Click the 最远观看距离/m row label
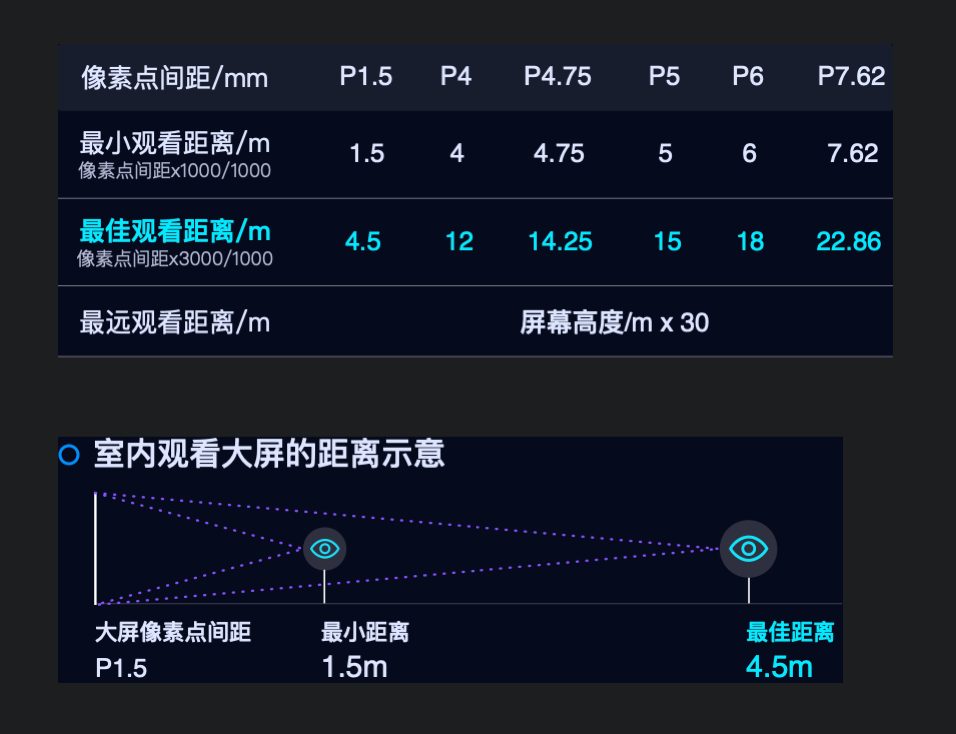Image resolution: width=956 pixels, height=734 pixels. (174, 322)
